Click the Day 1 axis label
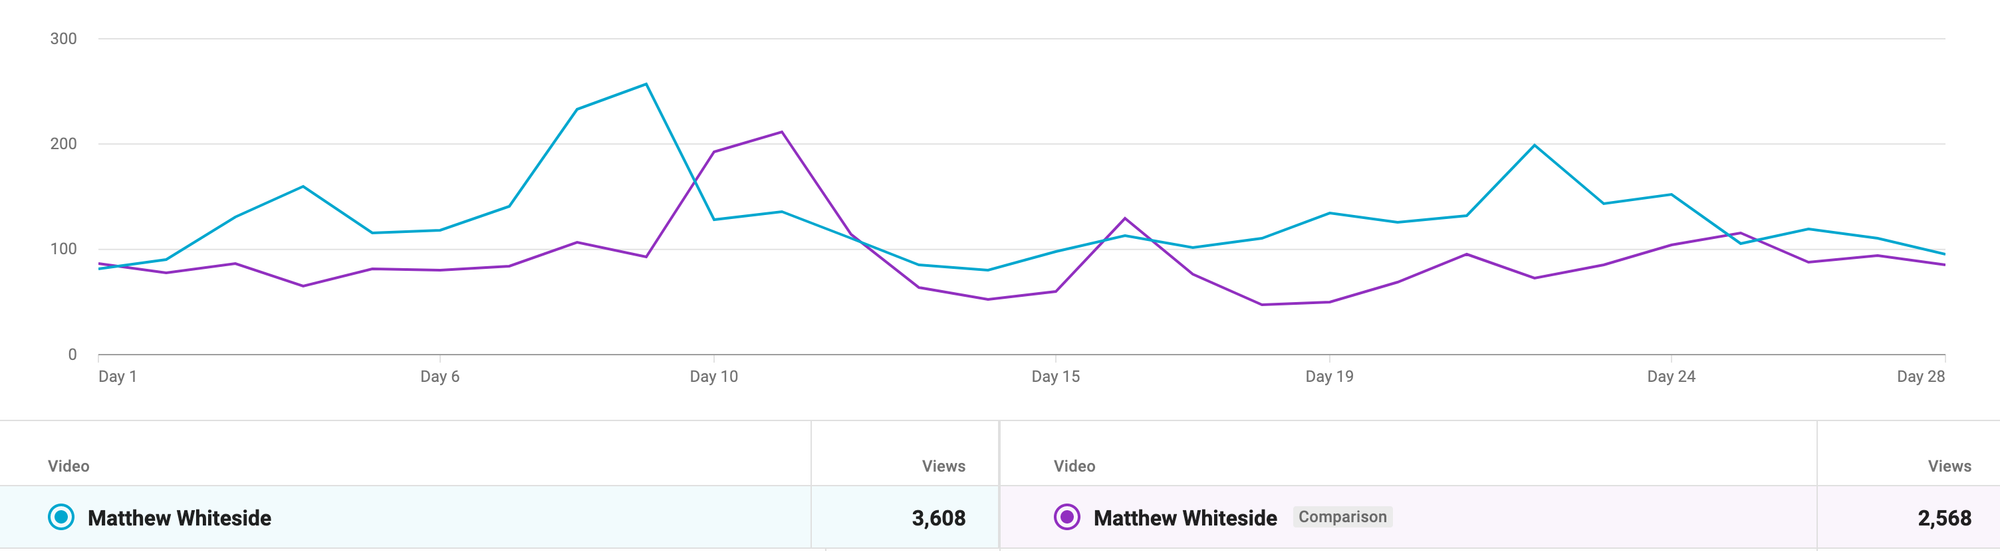Image resolution: width=2000 pixels, height=551 pixels. [118, 376]
